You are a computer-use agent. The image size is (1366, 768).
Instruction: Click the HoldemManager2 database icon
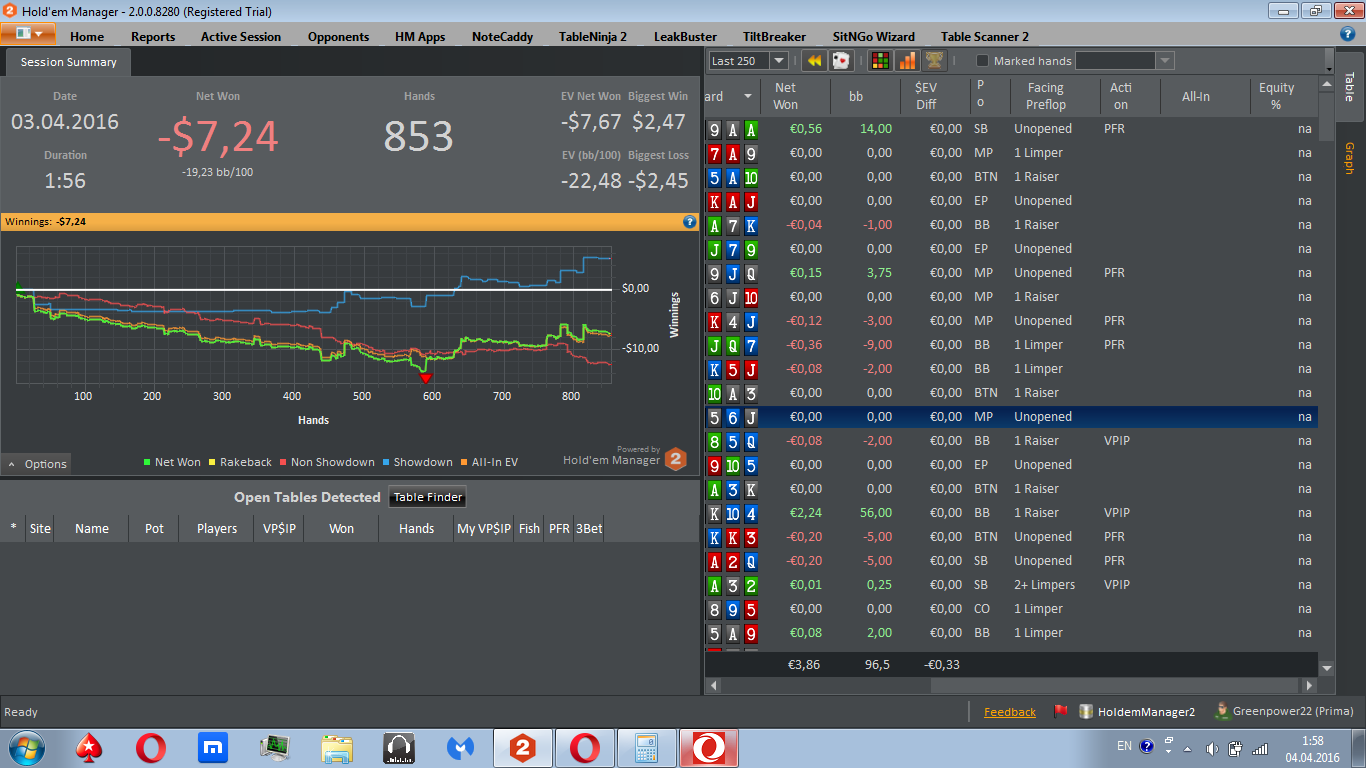pyautogui.click(x=1086, y=712)
